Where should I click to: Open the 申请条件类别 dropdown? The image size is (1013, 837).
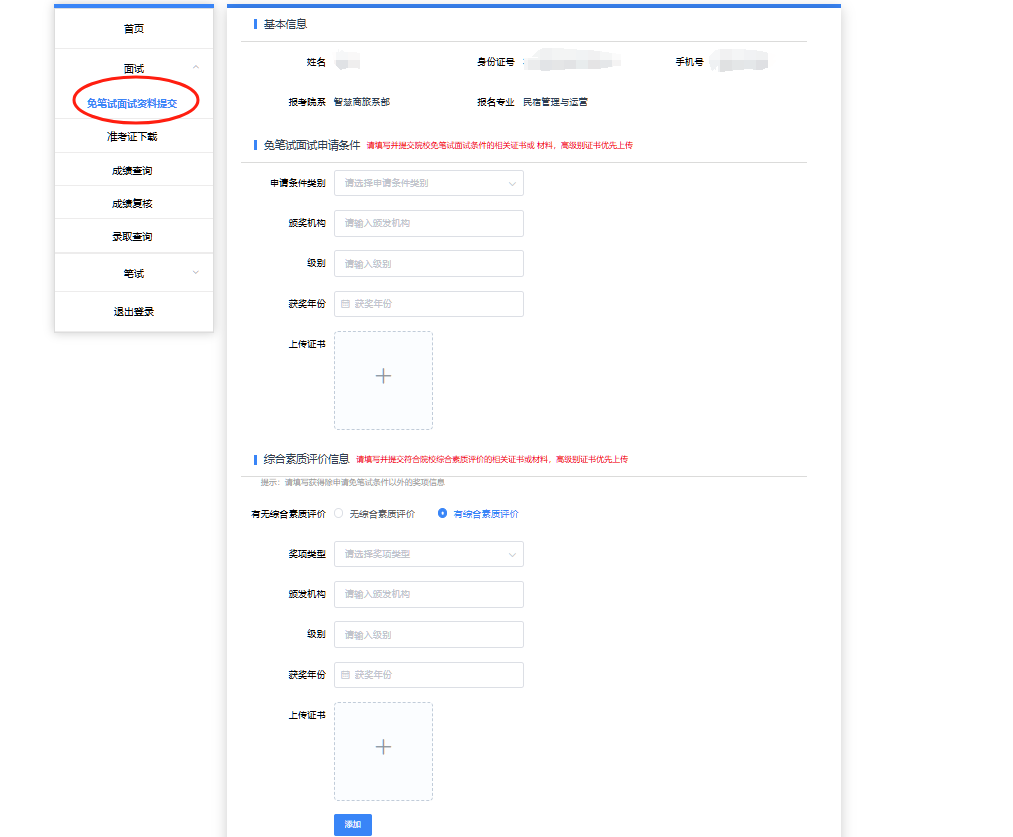pos(428,183)
